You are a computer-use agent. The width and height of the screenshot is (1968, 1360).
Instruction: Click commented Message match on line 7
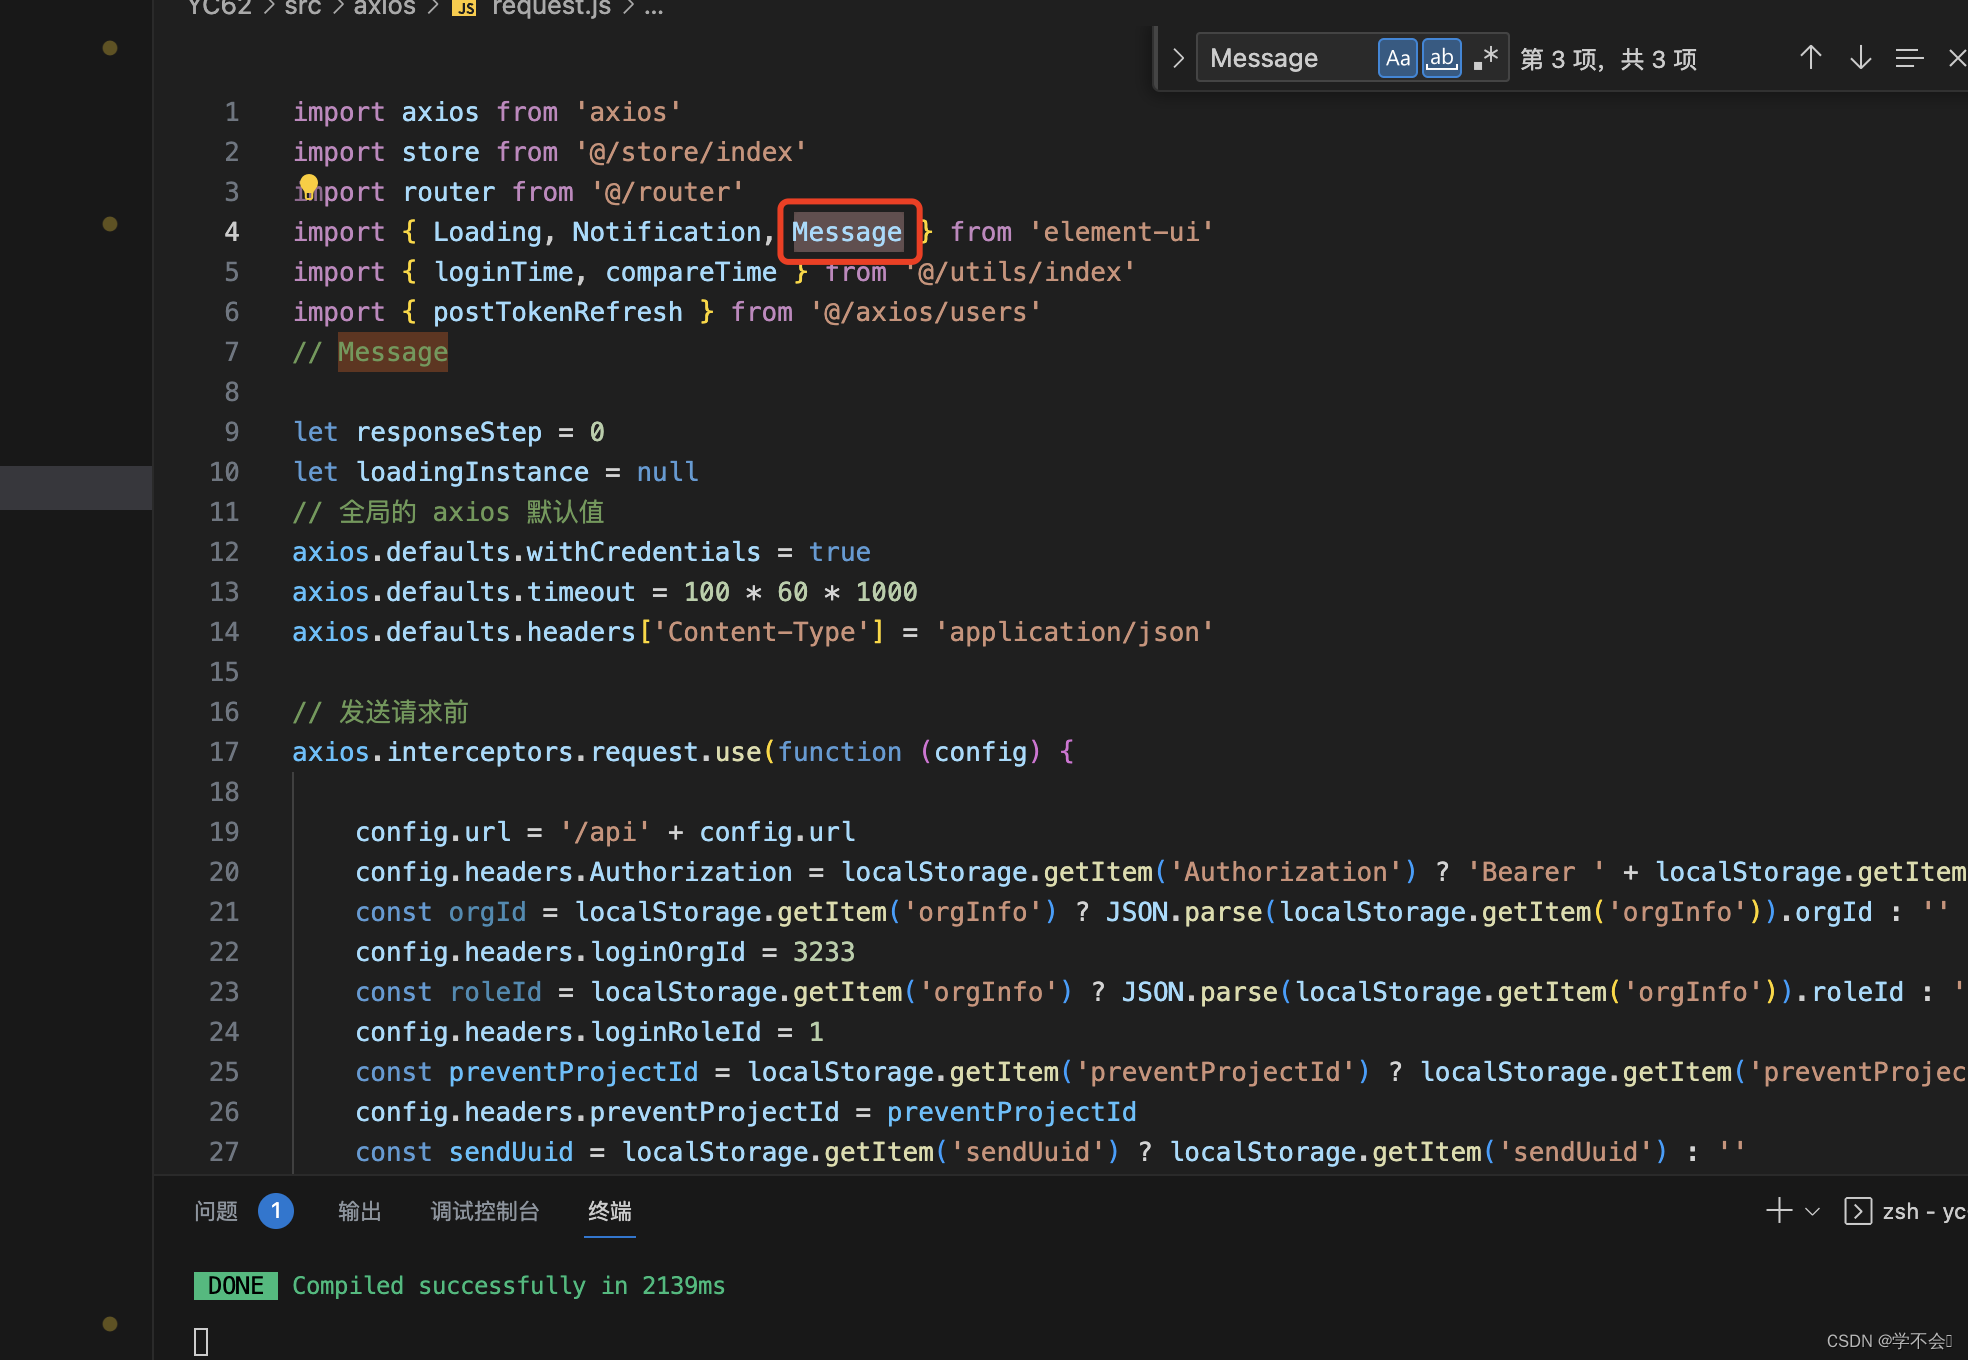393,352
